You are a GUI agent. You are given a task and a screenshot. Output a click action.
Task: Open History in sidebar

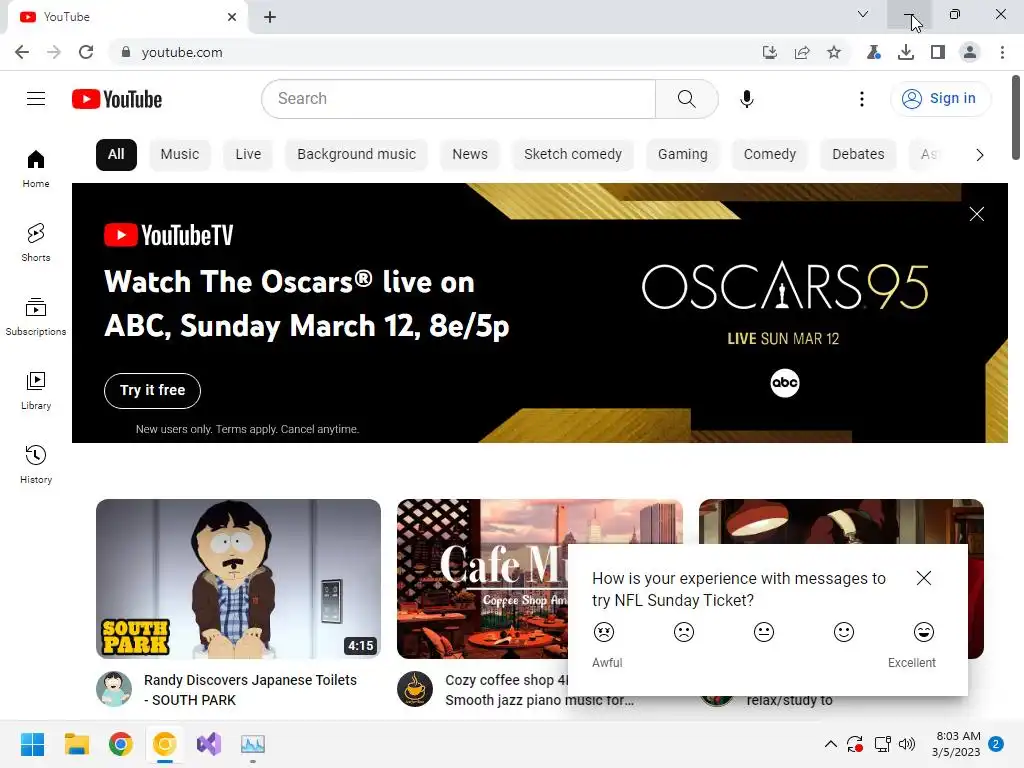pyautogui.click(x=36, y=464)
